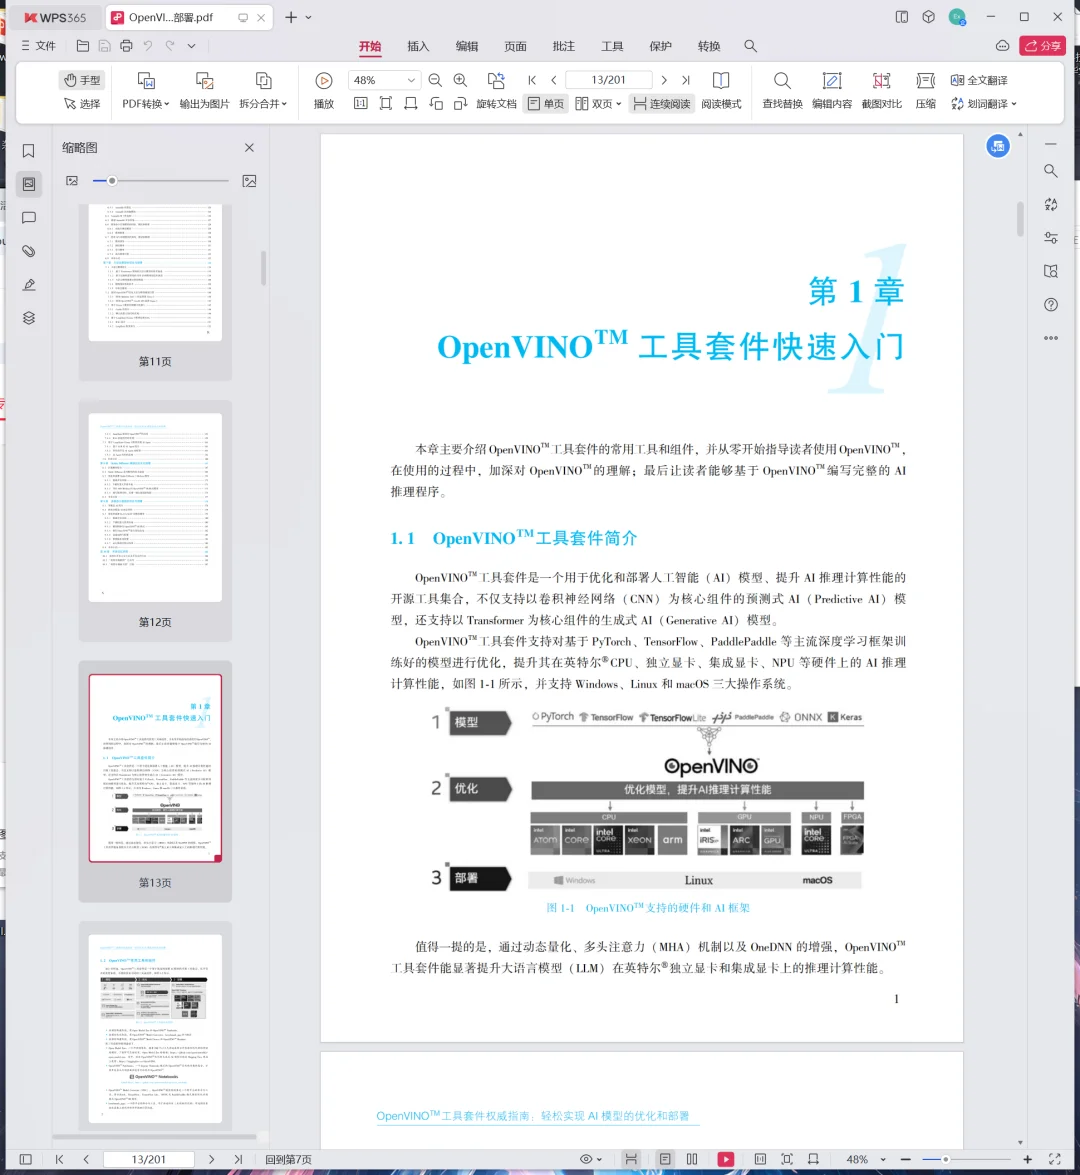The width and height of the screenshot is (1080, 1175).
Task: Switch to 批注 ribbon tab
Action: coord(564,46)
